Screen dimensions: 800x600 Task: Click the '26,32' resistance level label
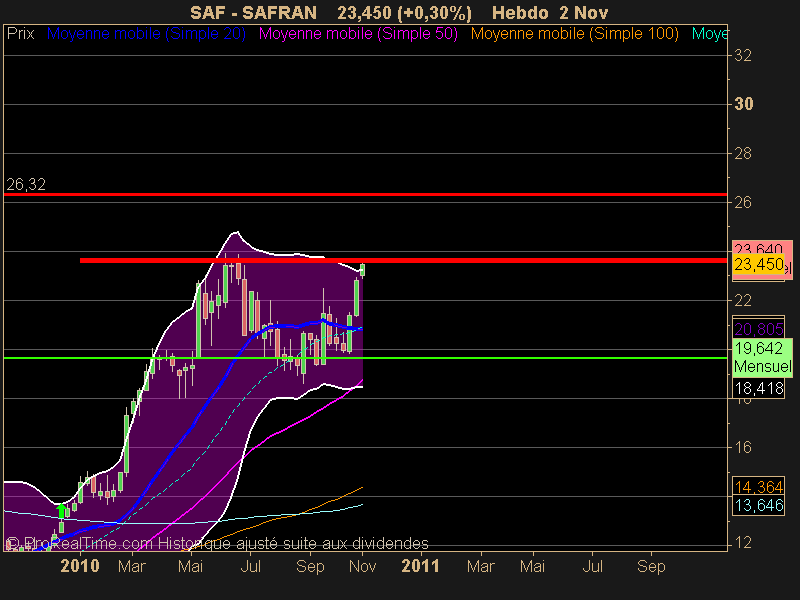tap(26, 184)
